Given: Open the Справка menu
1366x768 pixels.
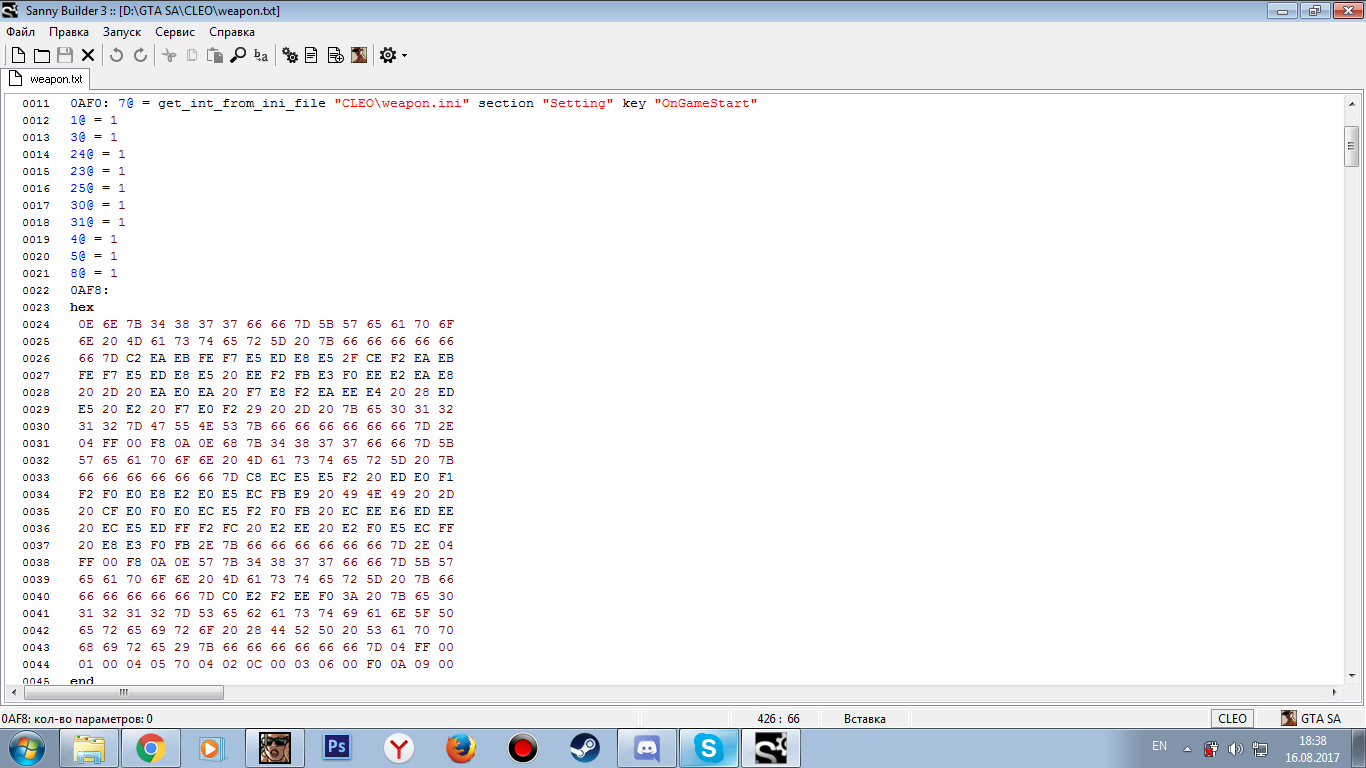Looking at the screenshot, I should [232, 32].
